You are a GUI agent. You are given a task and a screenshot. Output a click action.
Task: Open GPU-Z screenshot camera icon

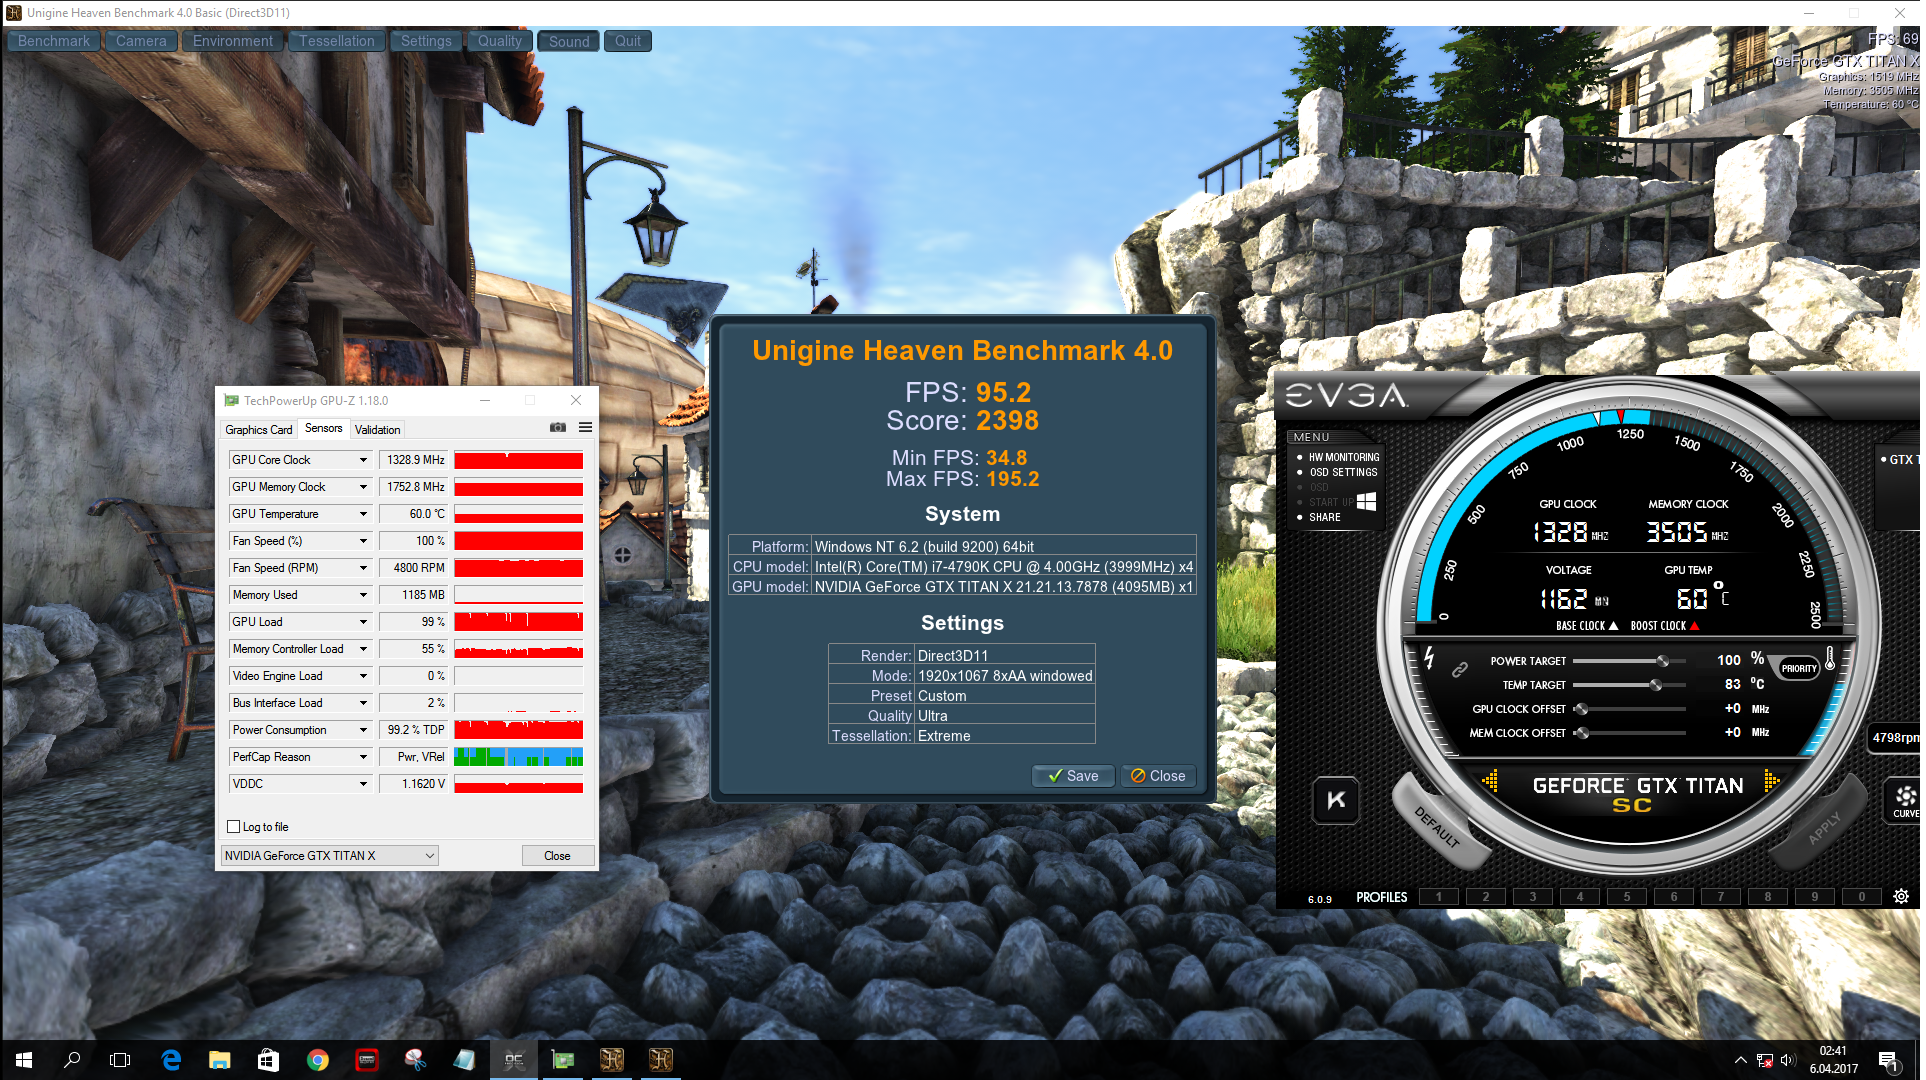pyautogui.click(x=558, y=428)
